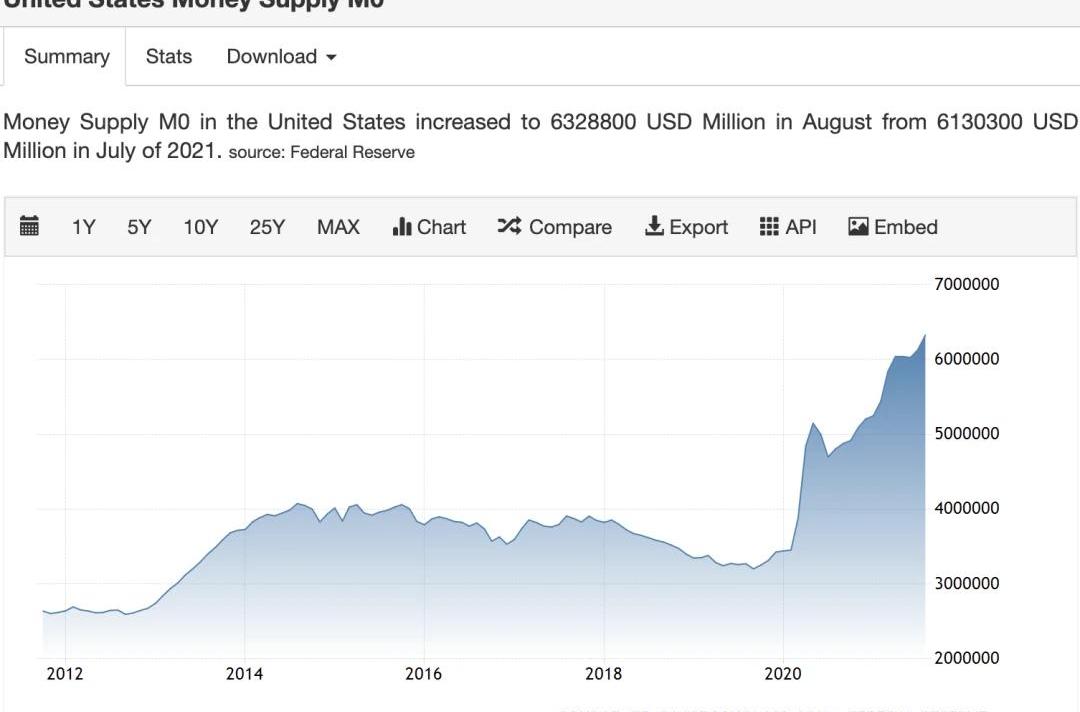Screen dimensions: 1080x712
Task: Click the Federal Reserve source text
Action: click(352, 153)
